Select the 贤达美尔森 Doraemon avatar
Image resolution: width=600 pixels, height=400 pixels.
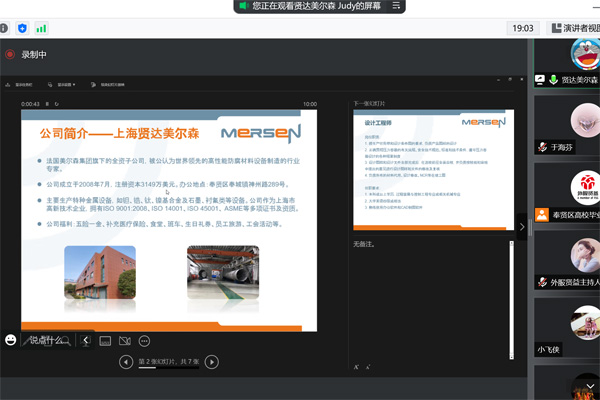585,54
